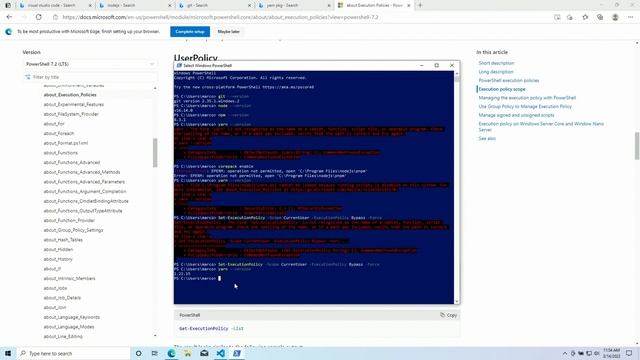Switch to 'visual studio code - Search' tab
Screen dimensions: 640x360
pyautogui.click(x=51, y=5)
